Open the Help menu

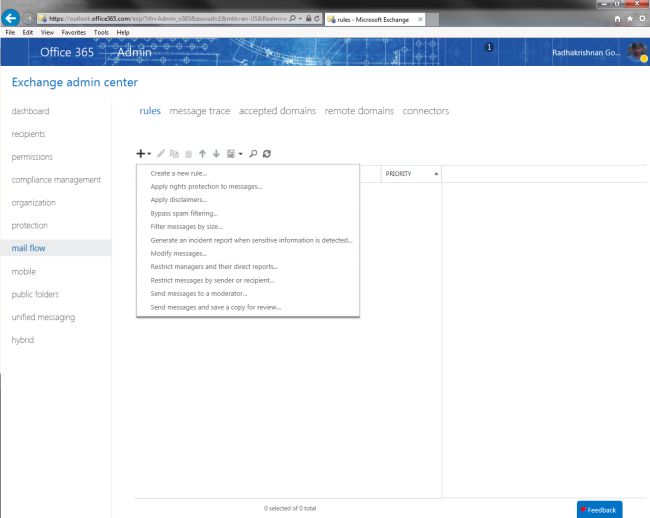point(123,32)
